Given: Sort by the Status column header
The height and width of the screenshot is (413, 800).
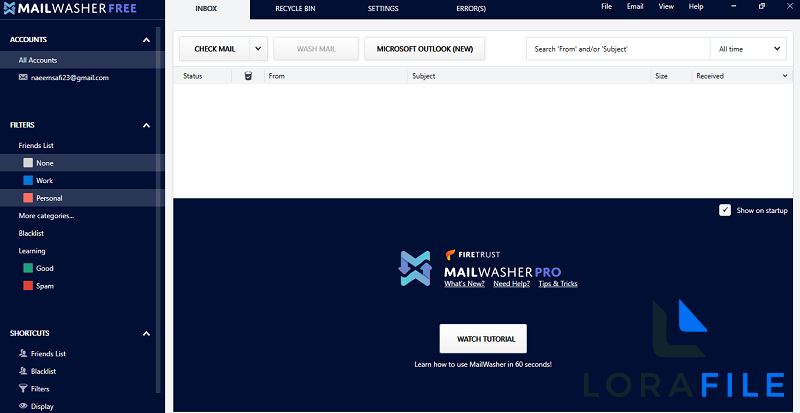Looking at the screenshot, I should (x=193, y=76).
